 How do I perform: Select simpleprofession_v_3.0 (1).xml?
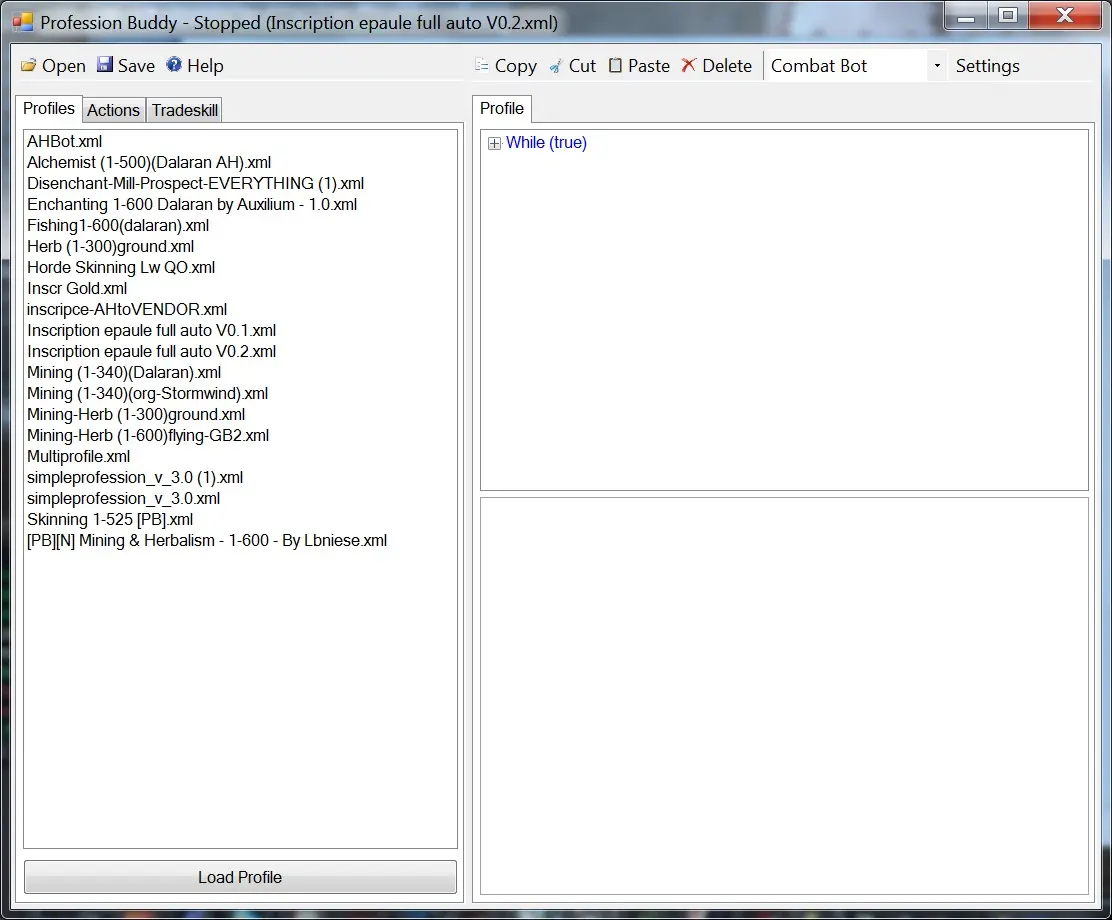coord(135,477)
